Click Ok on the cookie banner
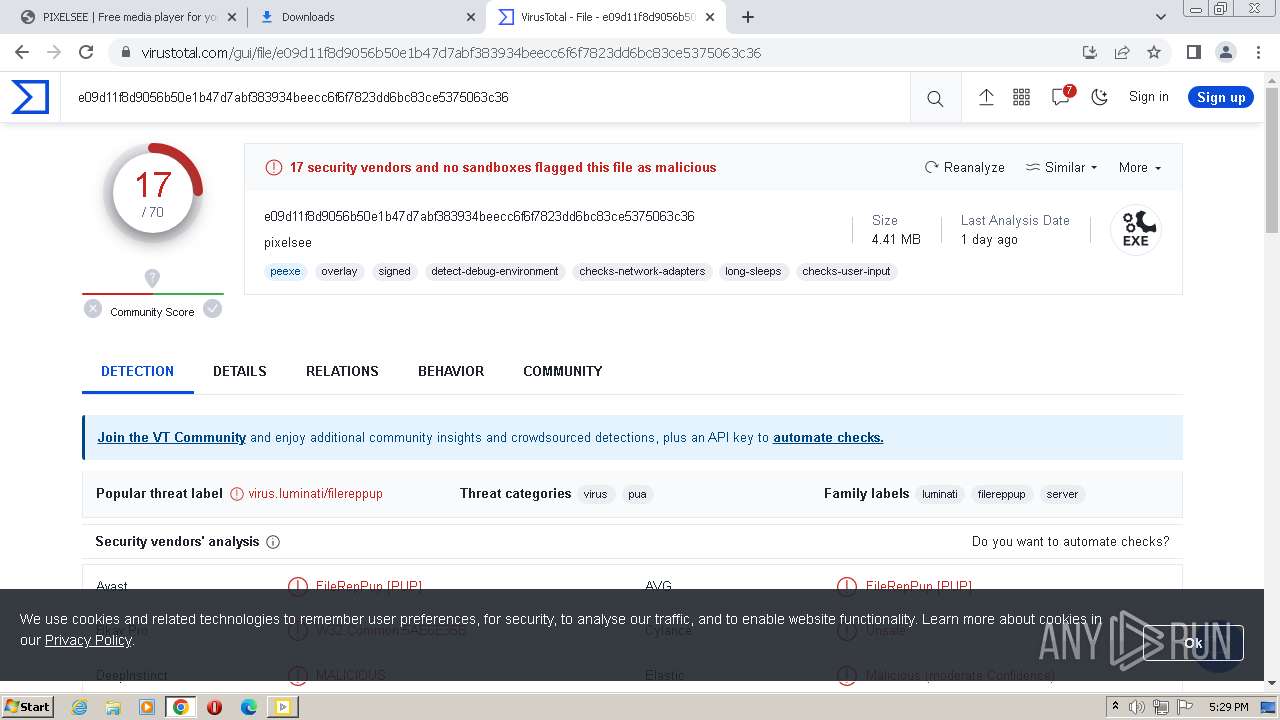This screenshot has width=1280, height=720. (x=1193, y=643)
